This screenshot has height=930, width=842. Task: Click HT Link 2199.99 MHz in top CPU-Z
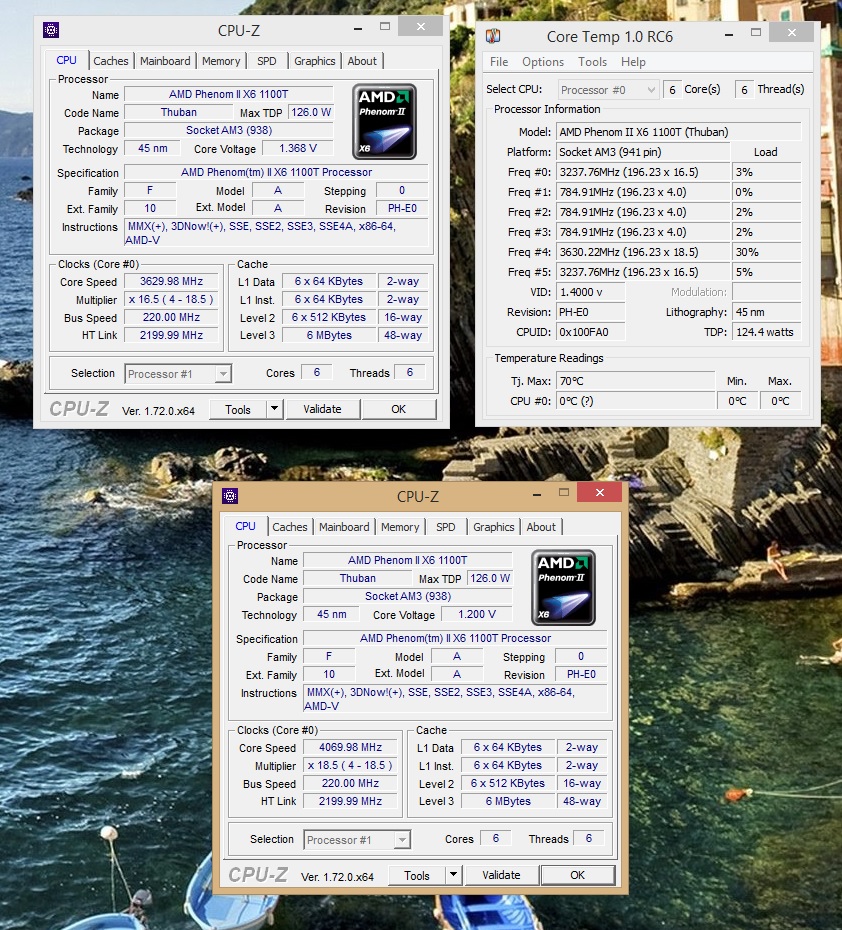coord(171,335)
